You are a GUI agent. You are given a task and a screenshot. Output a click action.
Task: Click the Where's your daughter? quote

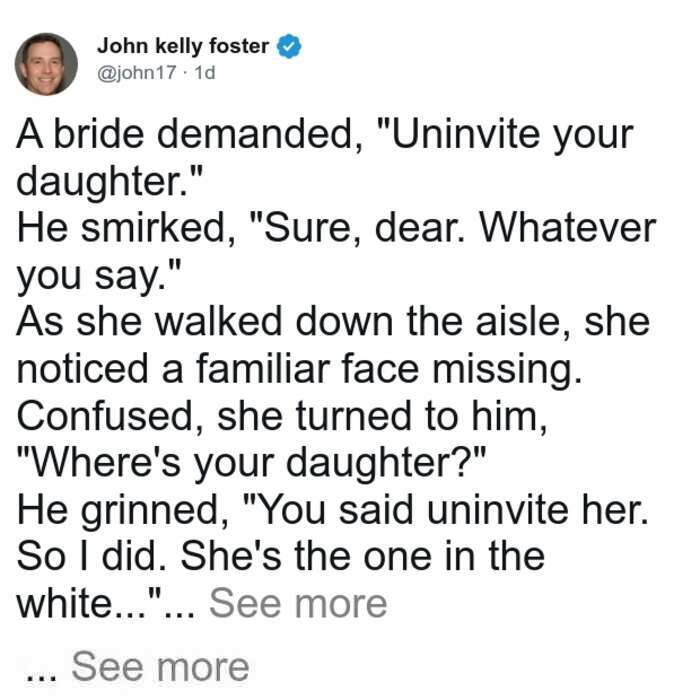(x=251, y=464)
